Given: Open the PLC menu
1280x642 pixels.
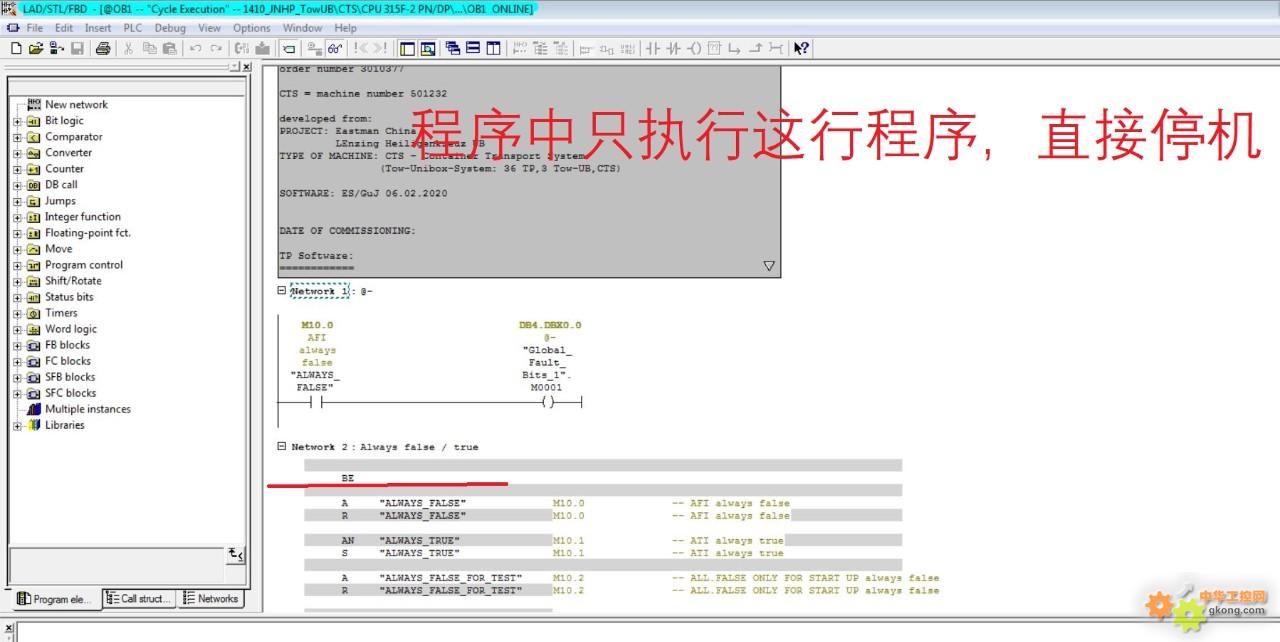Looking at the screenshot, I should 133,28.
